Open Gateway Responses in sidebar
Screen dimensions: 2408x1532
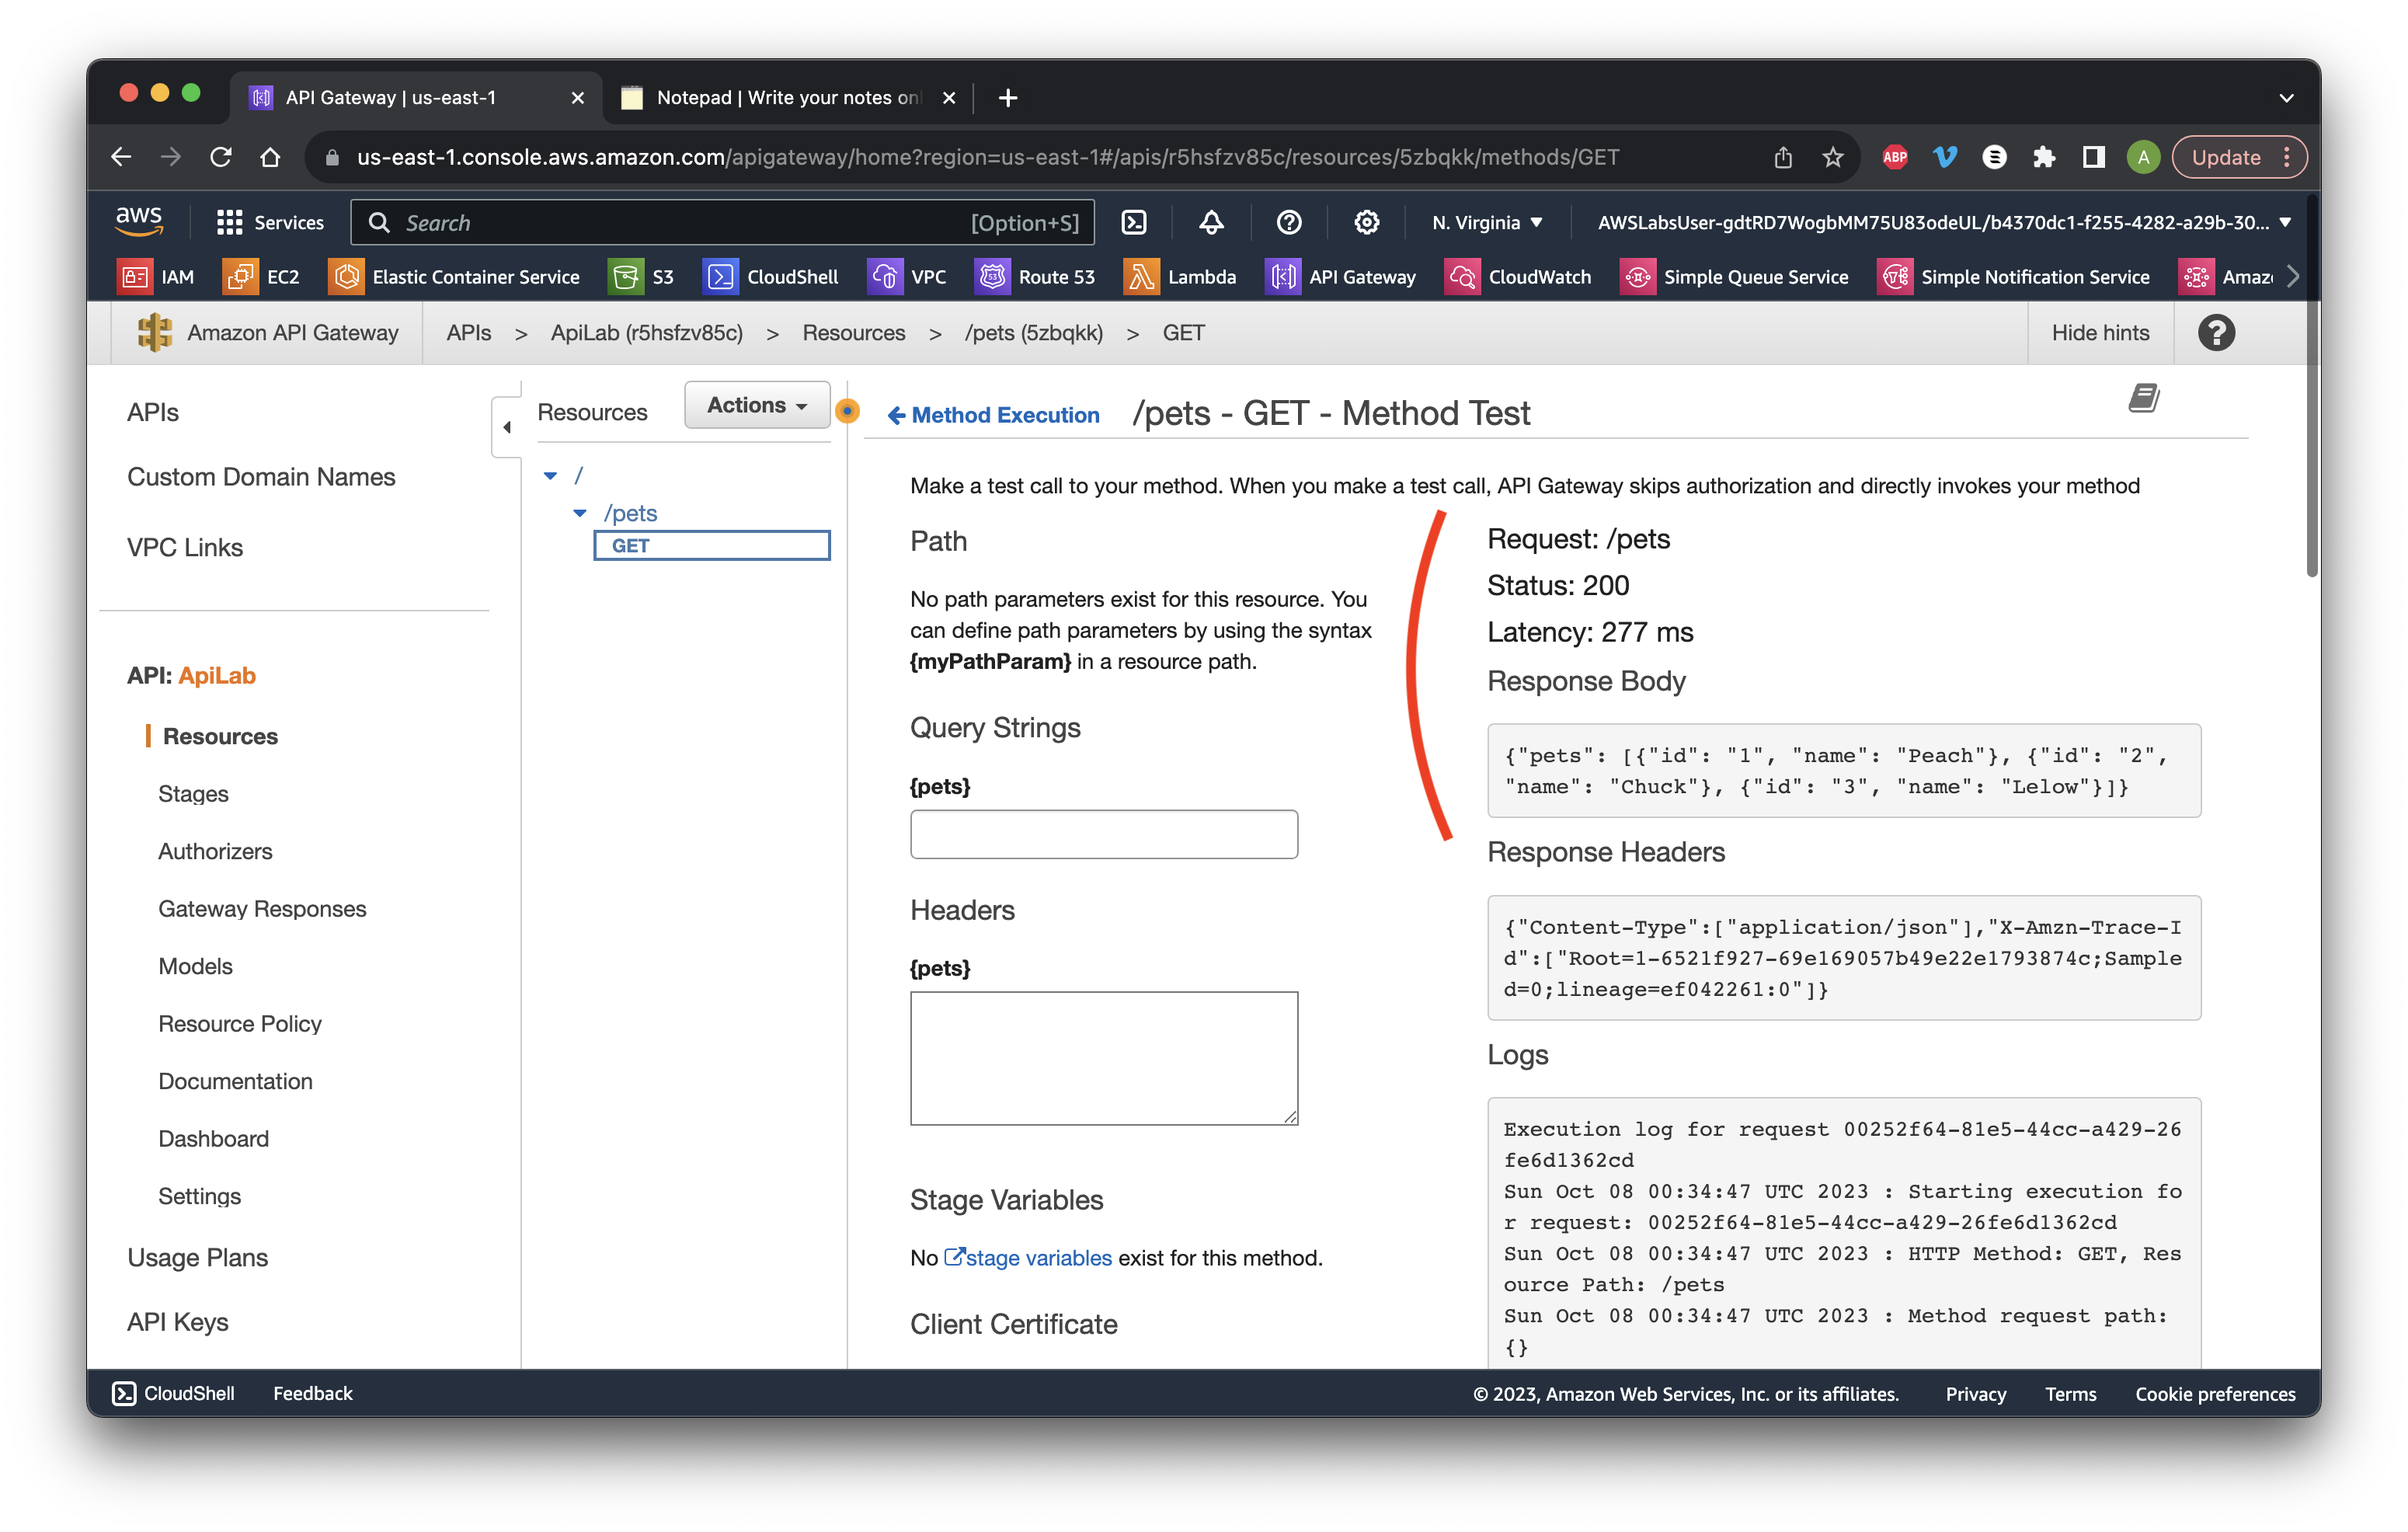[x=262, y=908]
